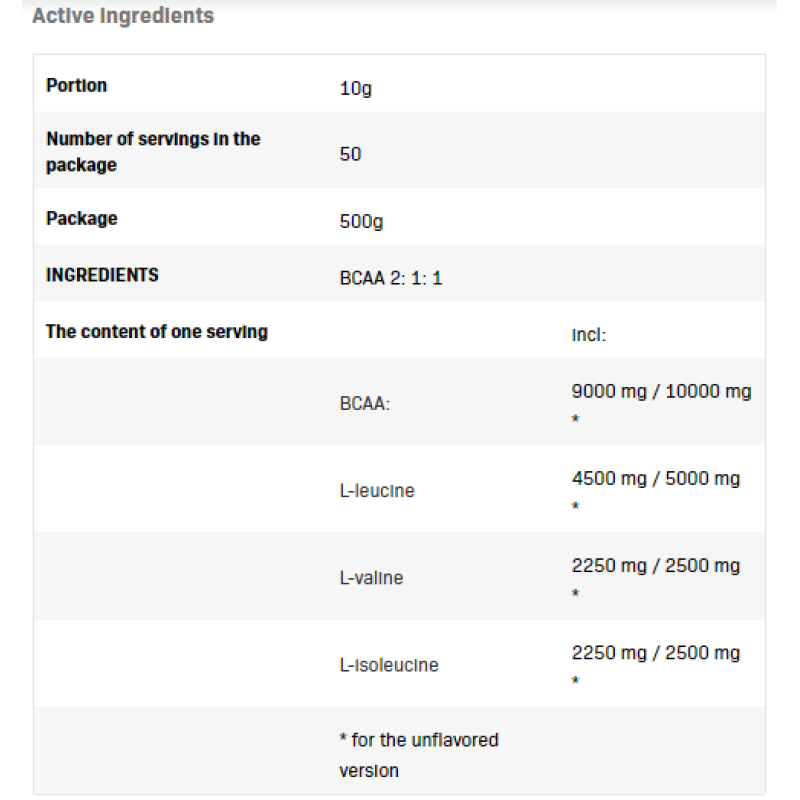Image resolution: width=800 pixels, height=800 pixels.
Task: Select The content of one serving label
Action: (156, 331)
